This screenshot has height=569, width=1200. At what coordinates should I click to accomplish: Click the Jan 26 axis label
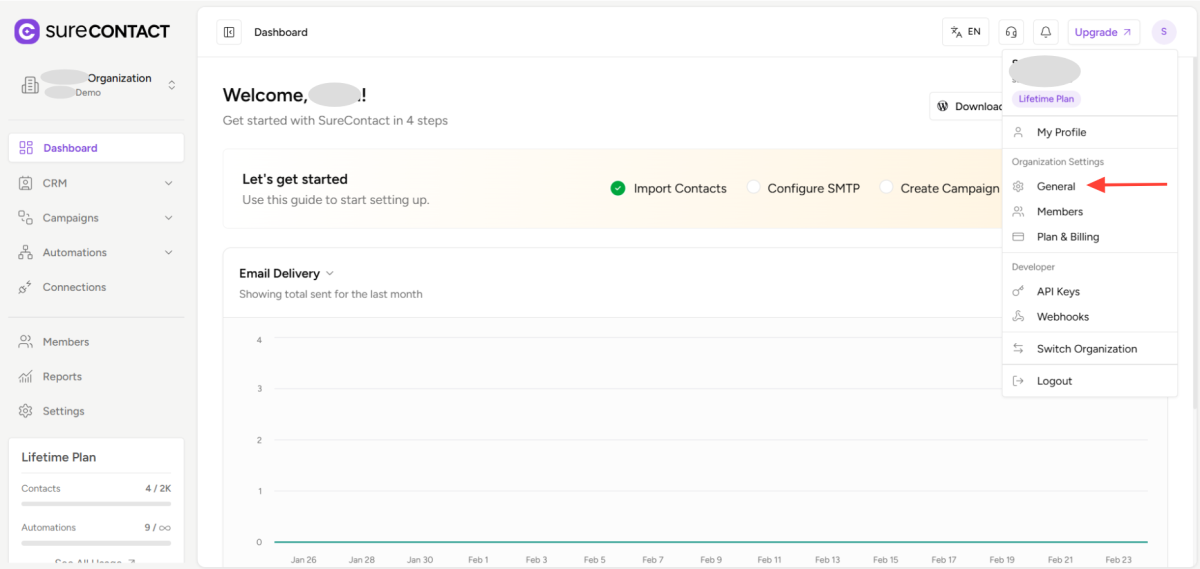point(302,560)
